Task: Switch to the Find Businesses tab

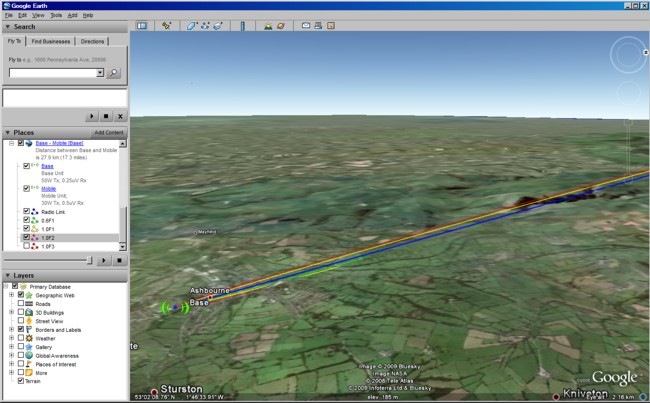Action: pos(51,41)
